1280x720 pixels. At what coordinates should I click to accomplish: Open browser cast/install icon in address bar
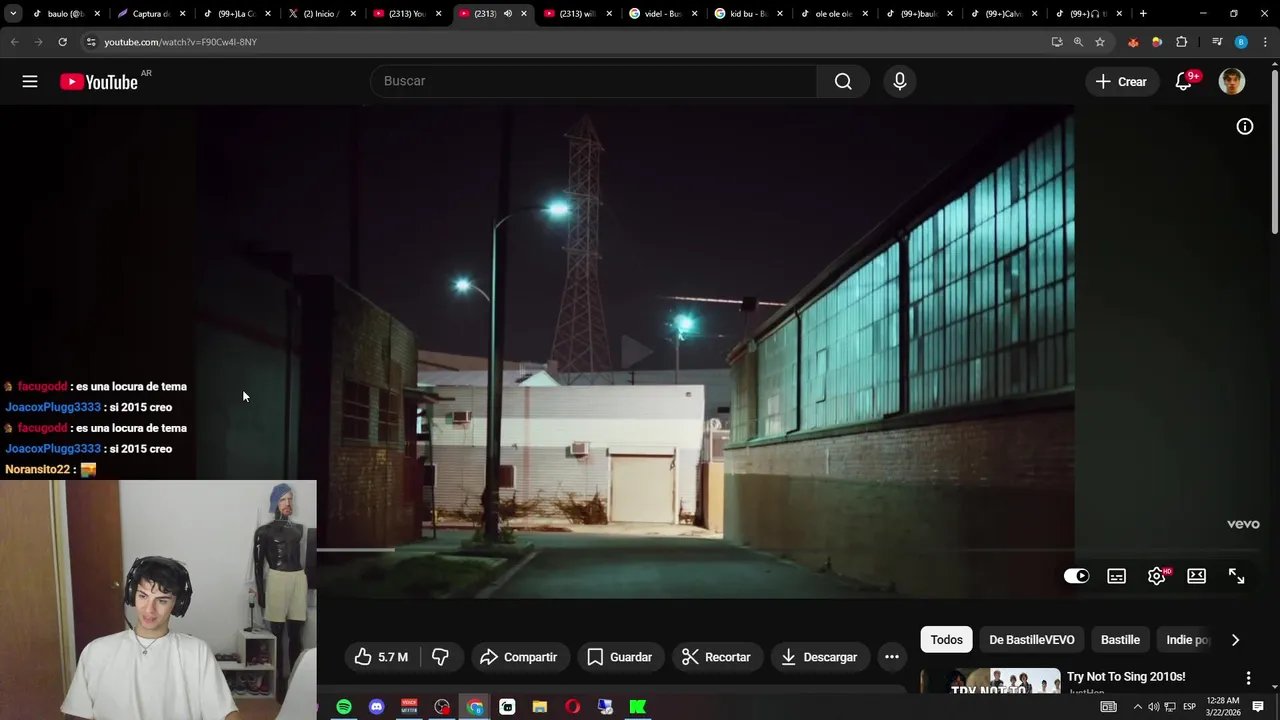1057,42
